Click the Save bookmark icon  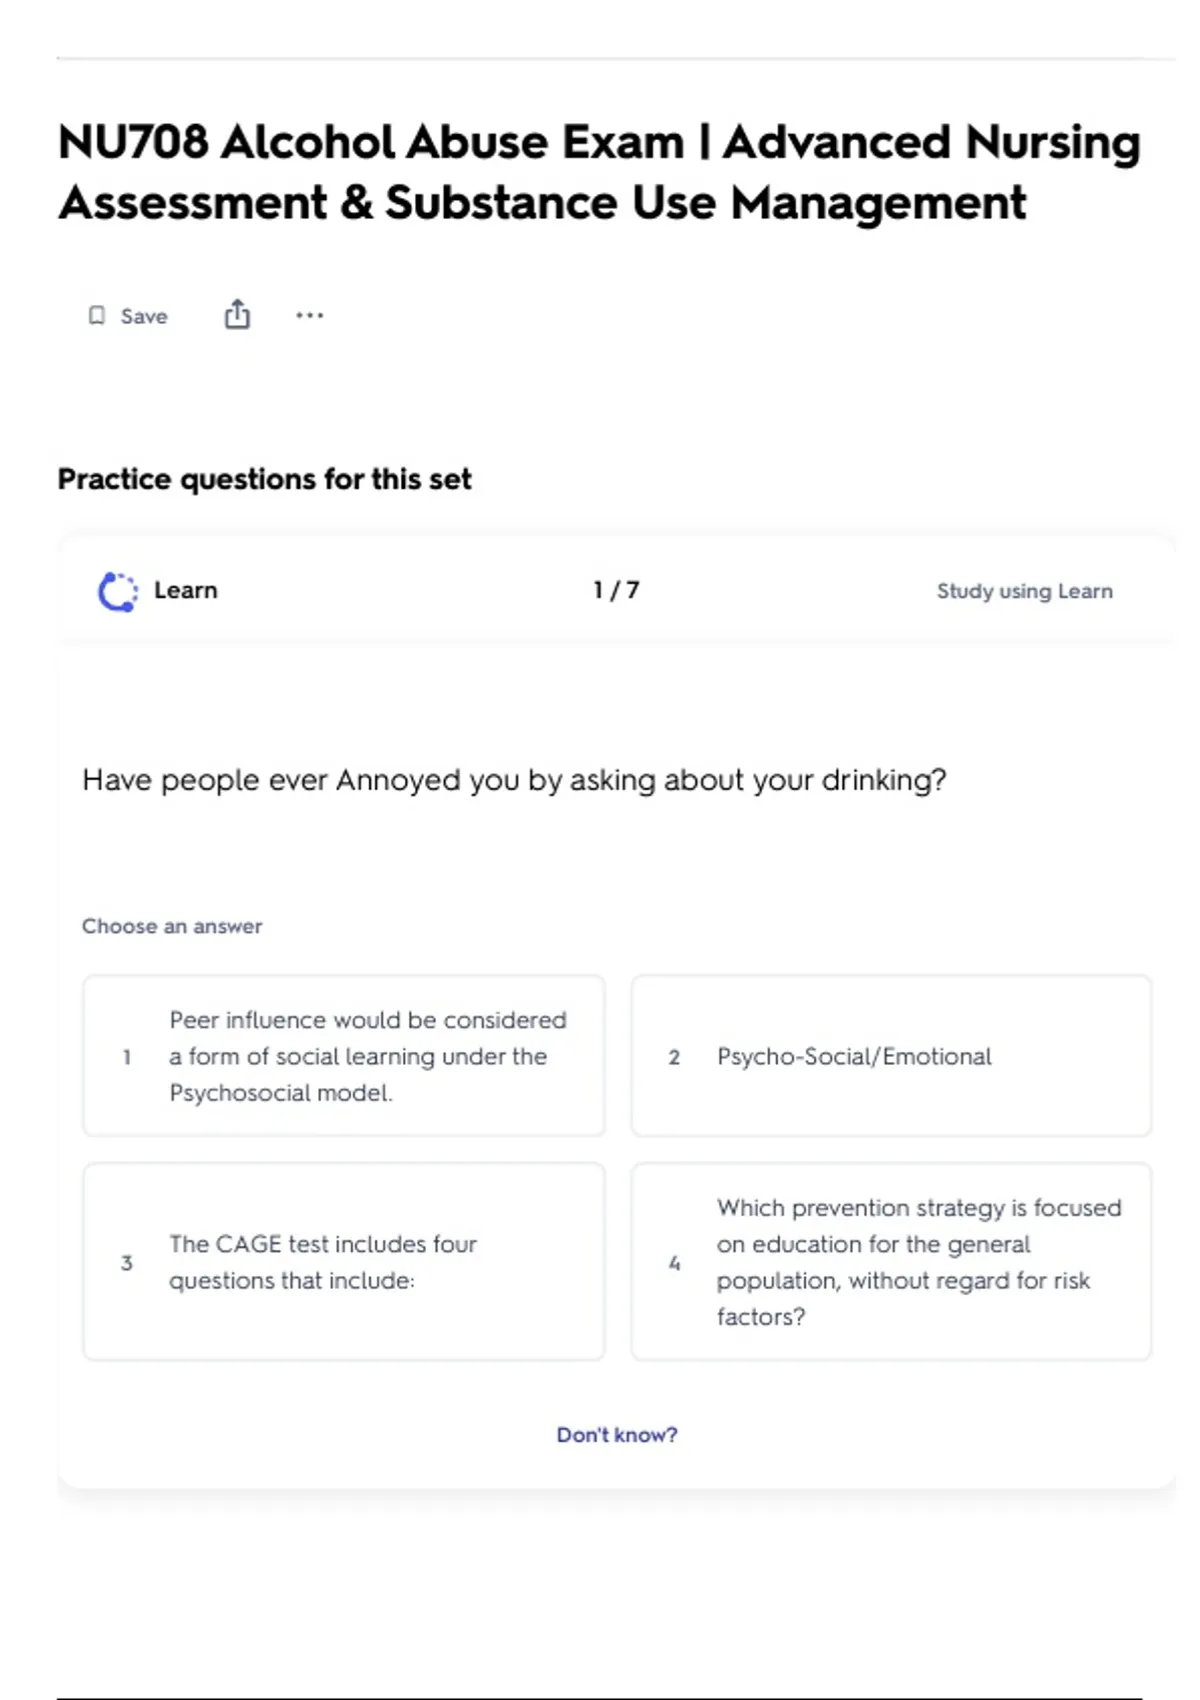point(97,316)
